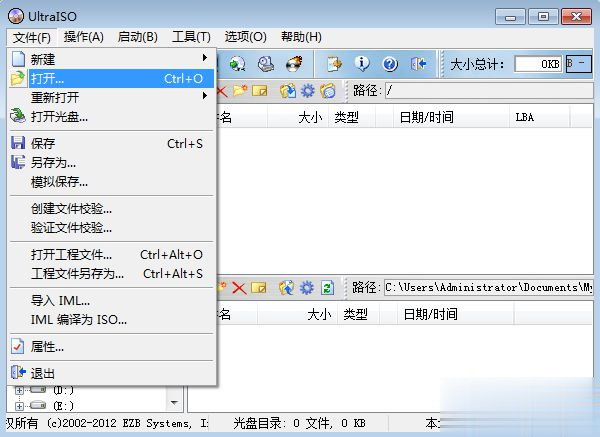Click the 0KB total size field
Viewport: 600px width, 437px height.
click(x=538, y=64)
